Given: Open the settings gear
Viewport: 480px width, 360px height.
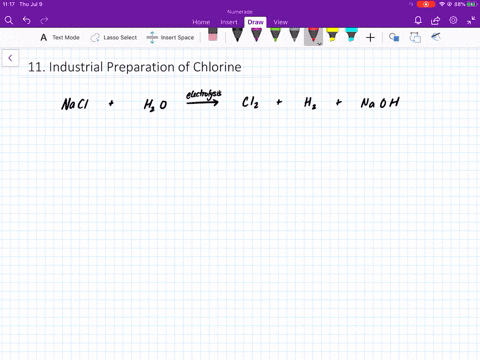Looking at the screenshot, I should (453, 20).
